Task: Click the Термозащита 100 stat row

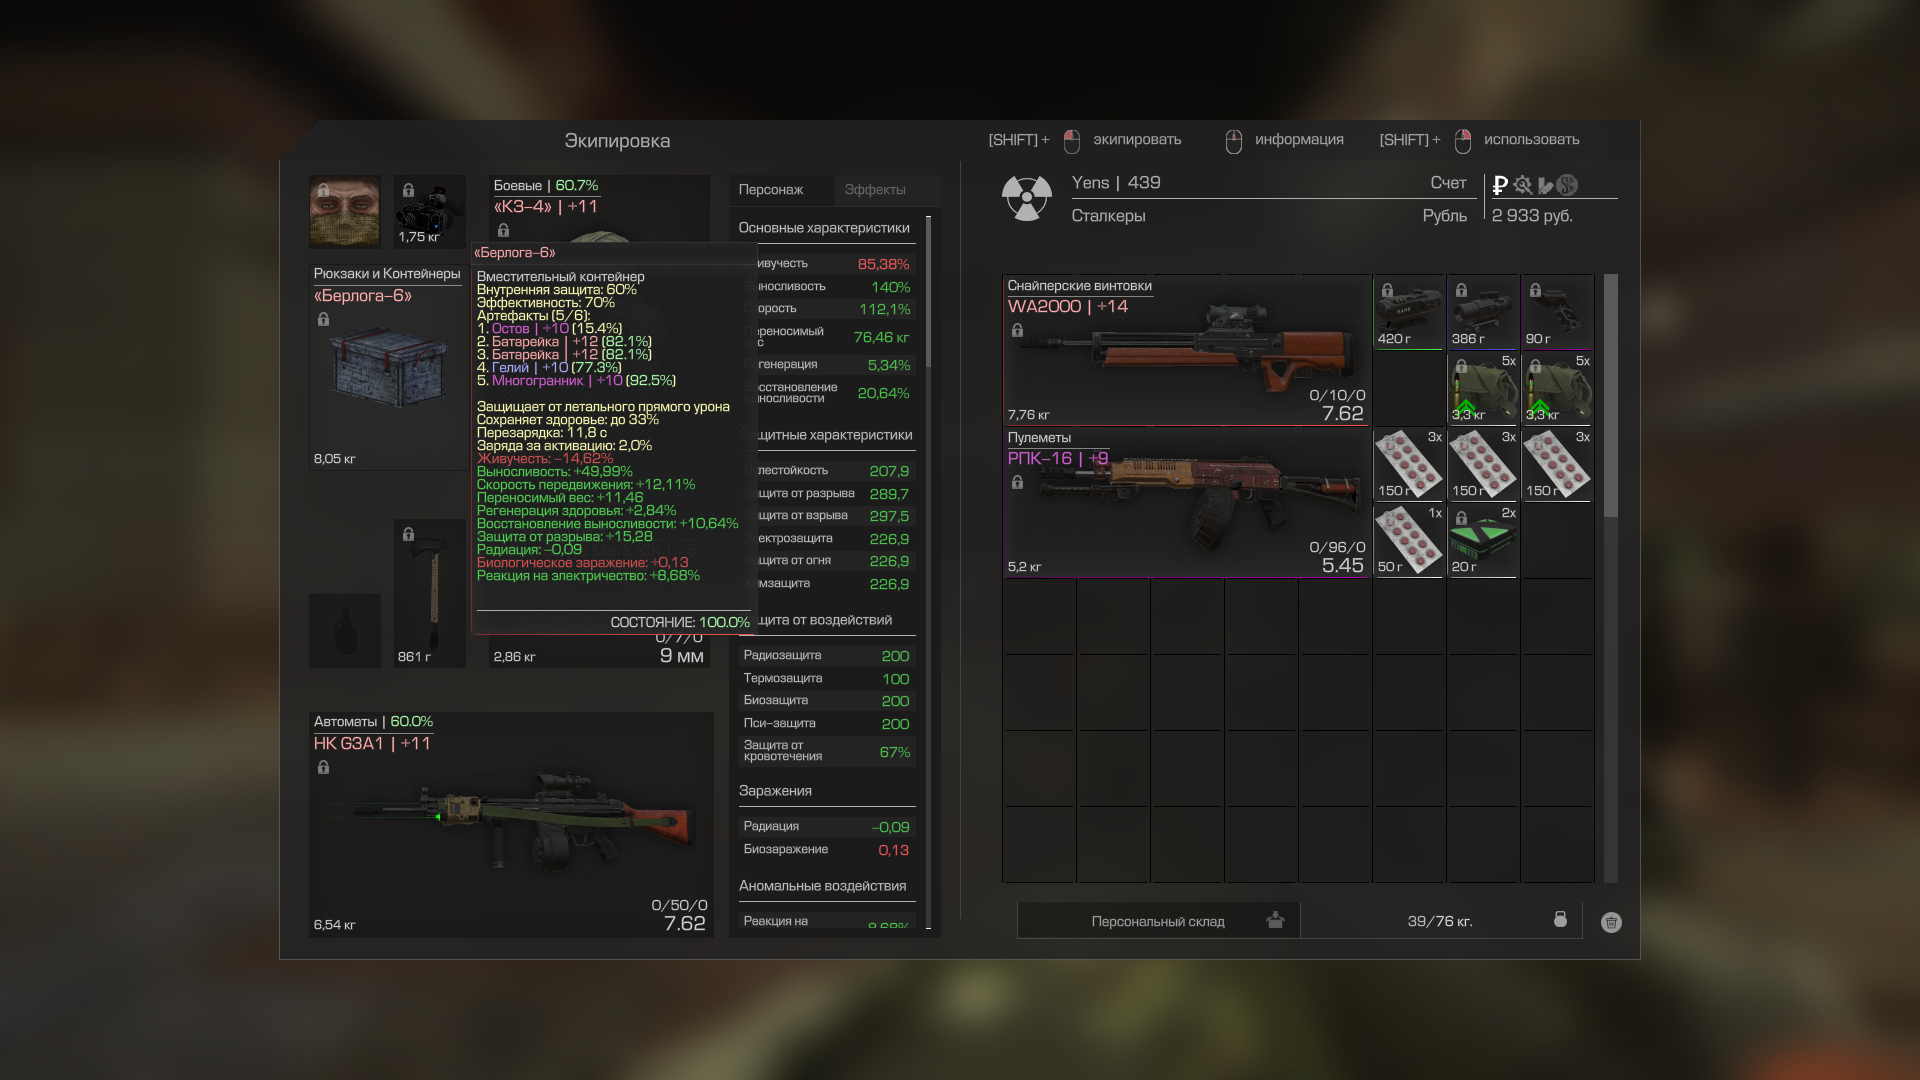Action: point(826,678)
